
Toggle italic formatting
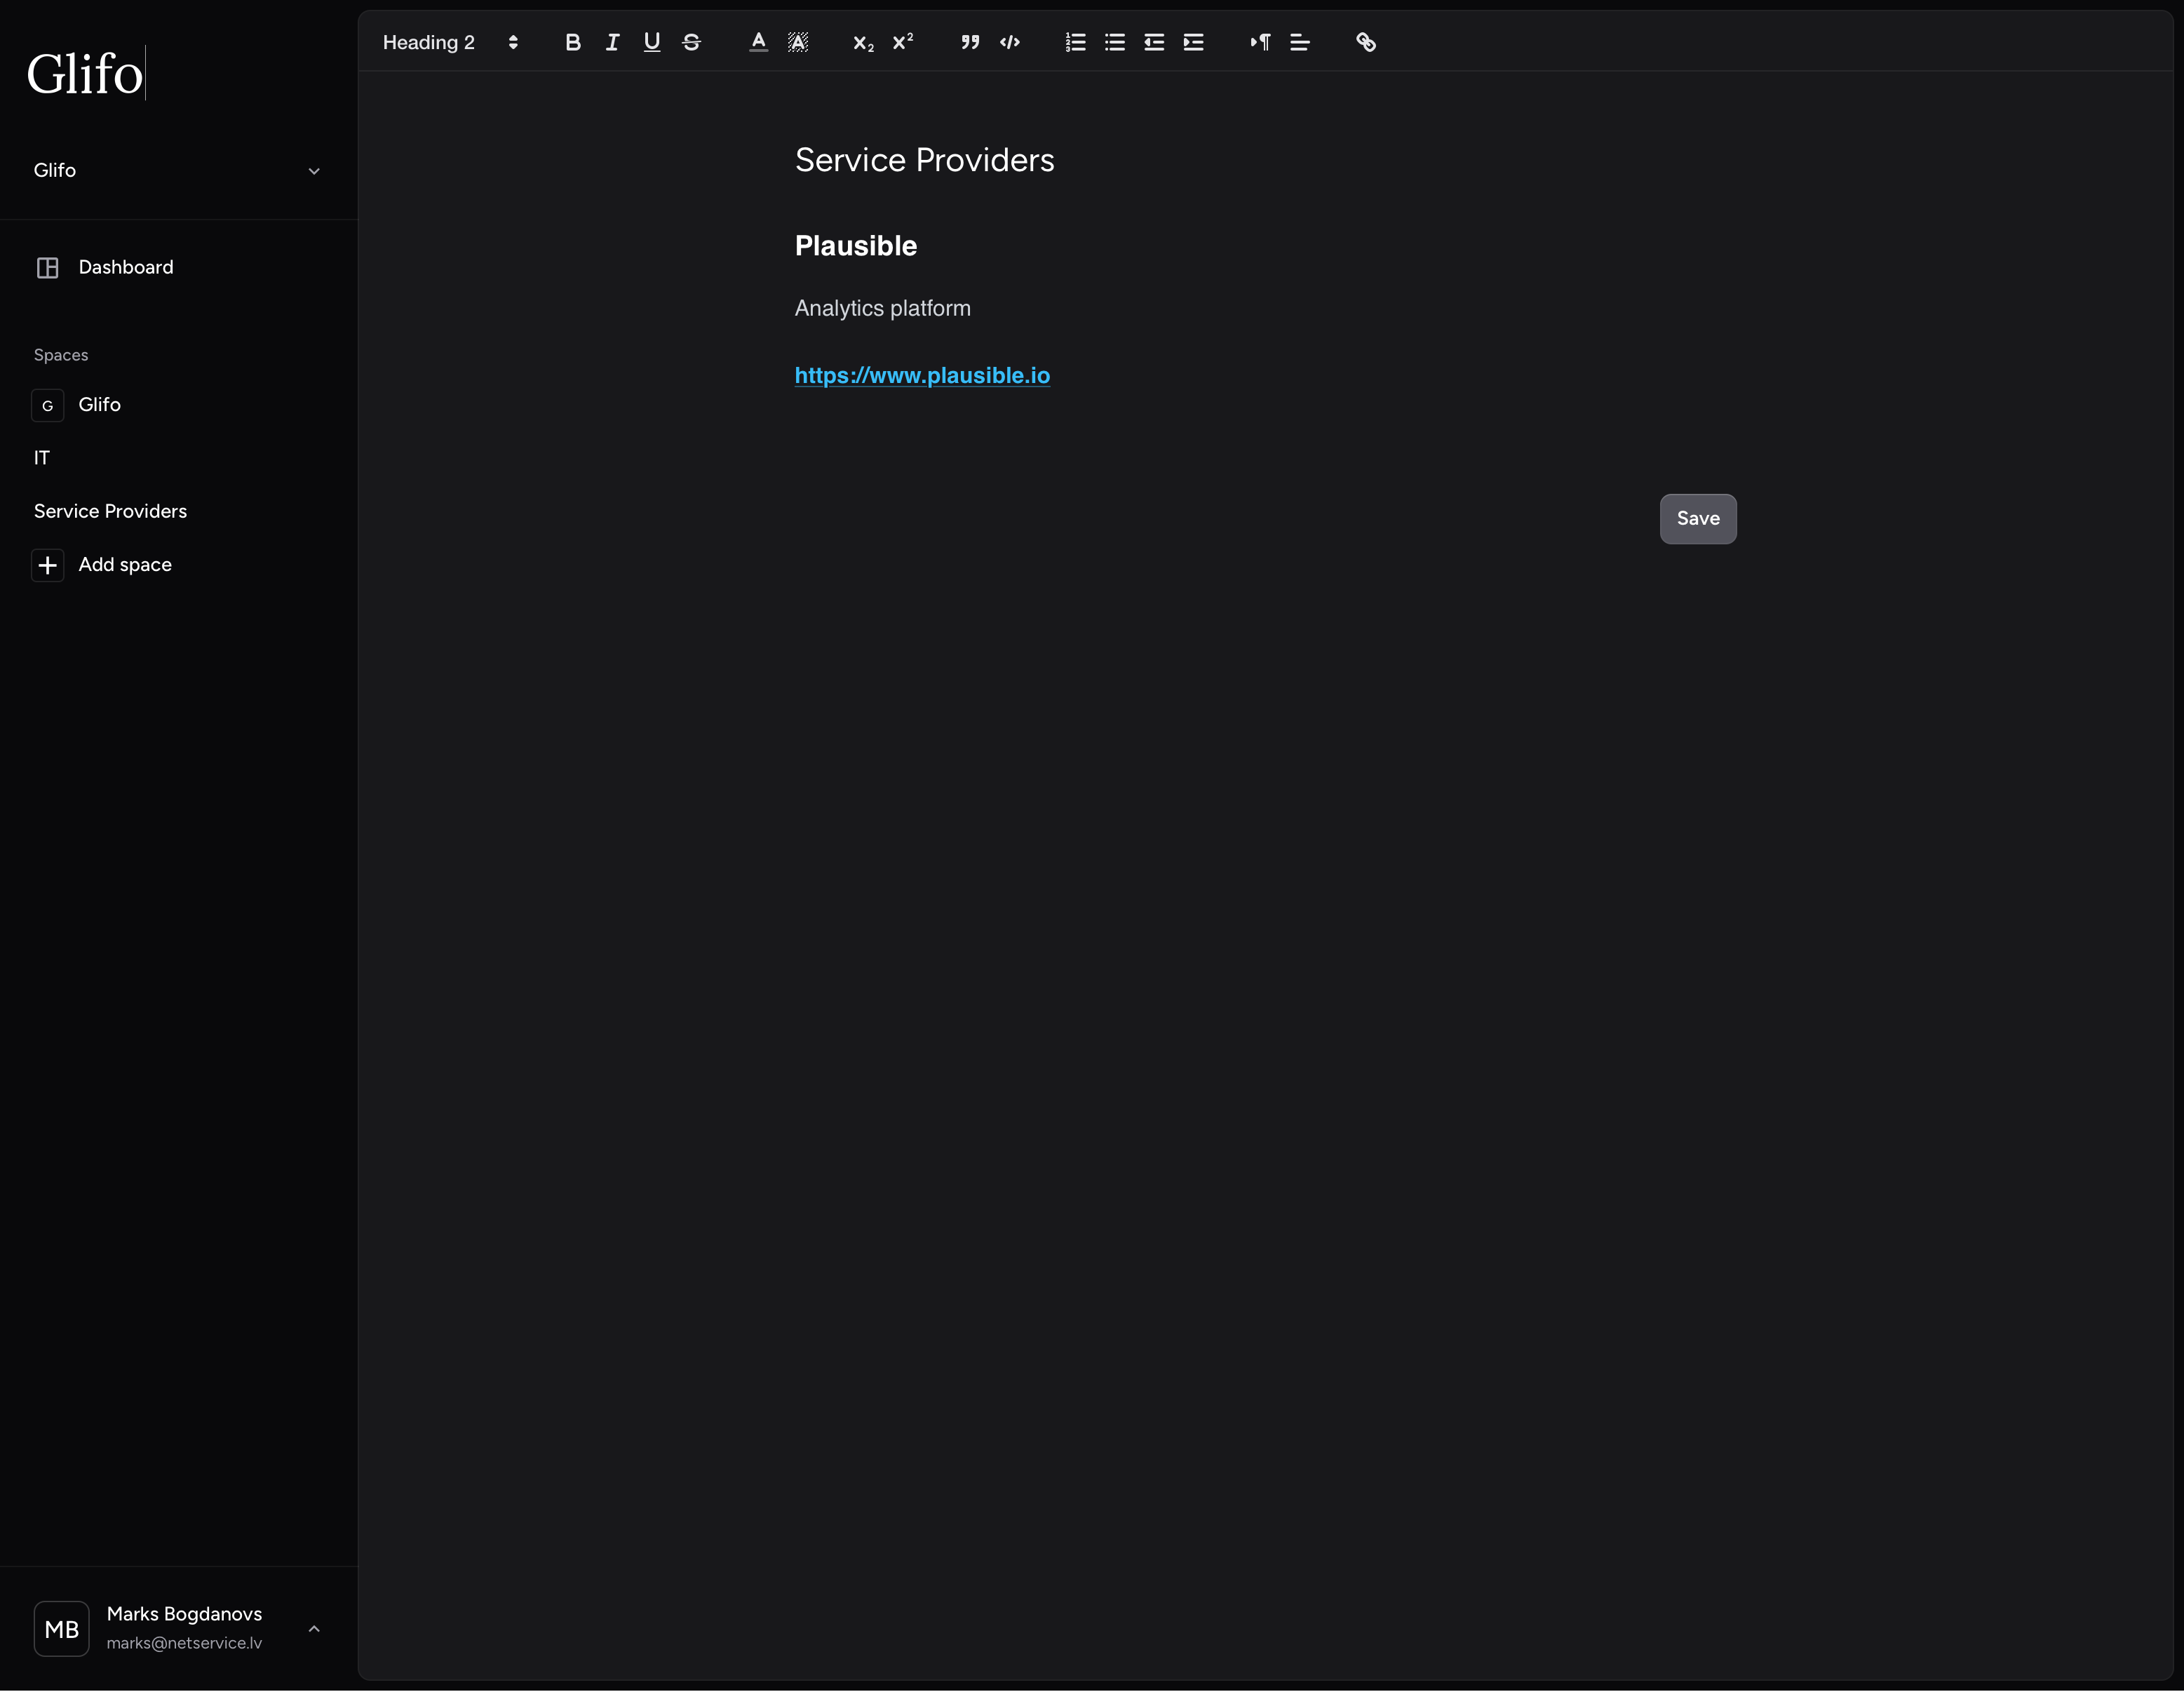(612, 42)
